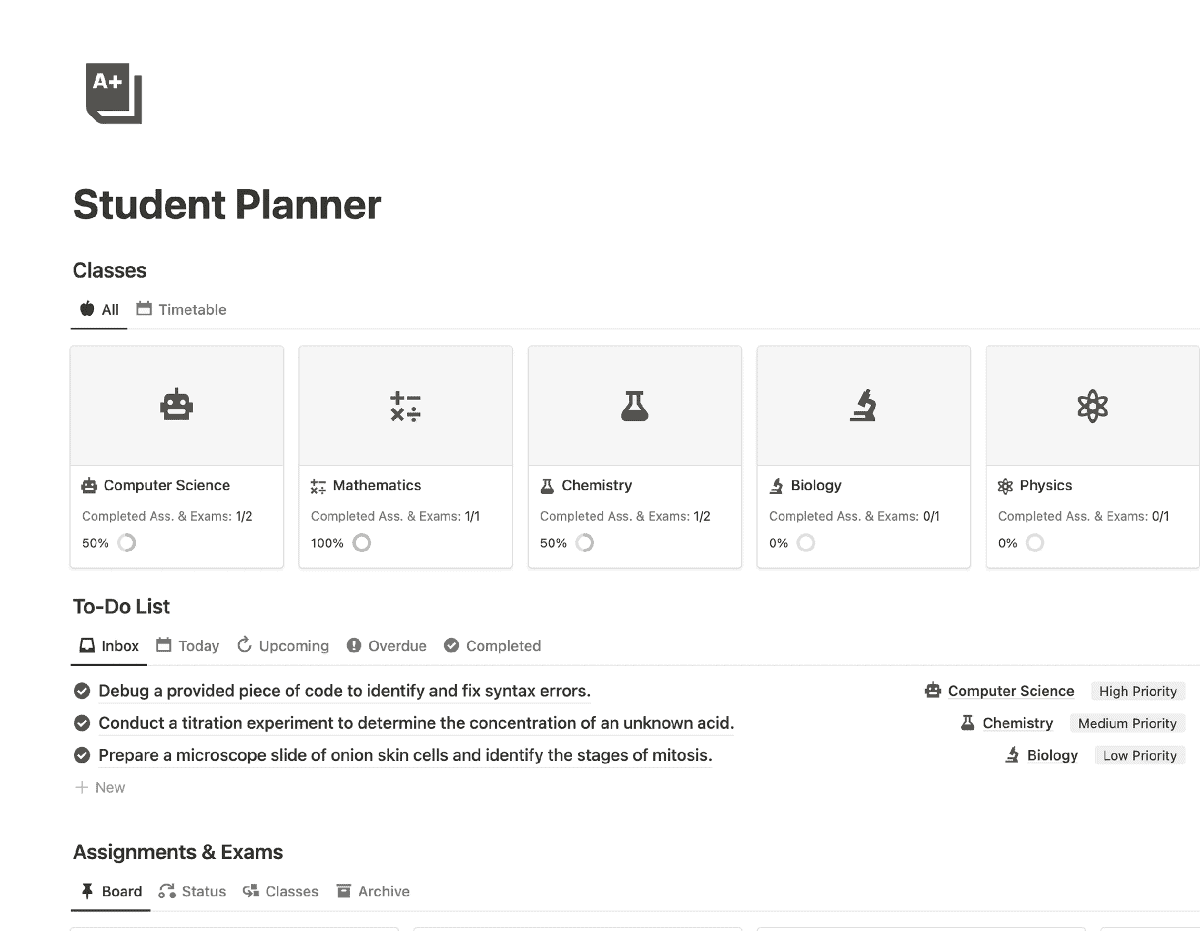1200x931 pixels.
Task: Select the Mathematics card icon
Action: (405, 404)
